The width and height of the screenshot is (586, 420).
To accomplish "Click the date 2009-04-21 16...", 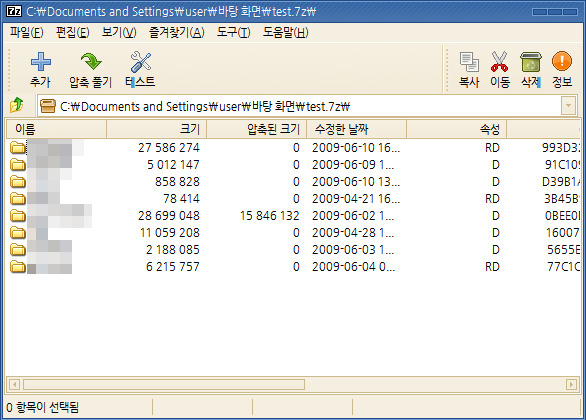I will [x=356, y=199].
